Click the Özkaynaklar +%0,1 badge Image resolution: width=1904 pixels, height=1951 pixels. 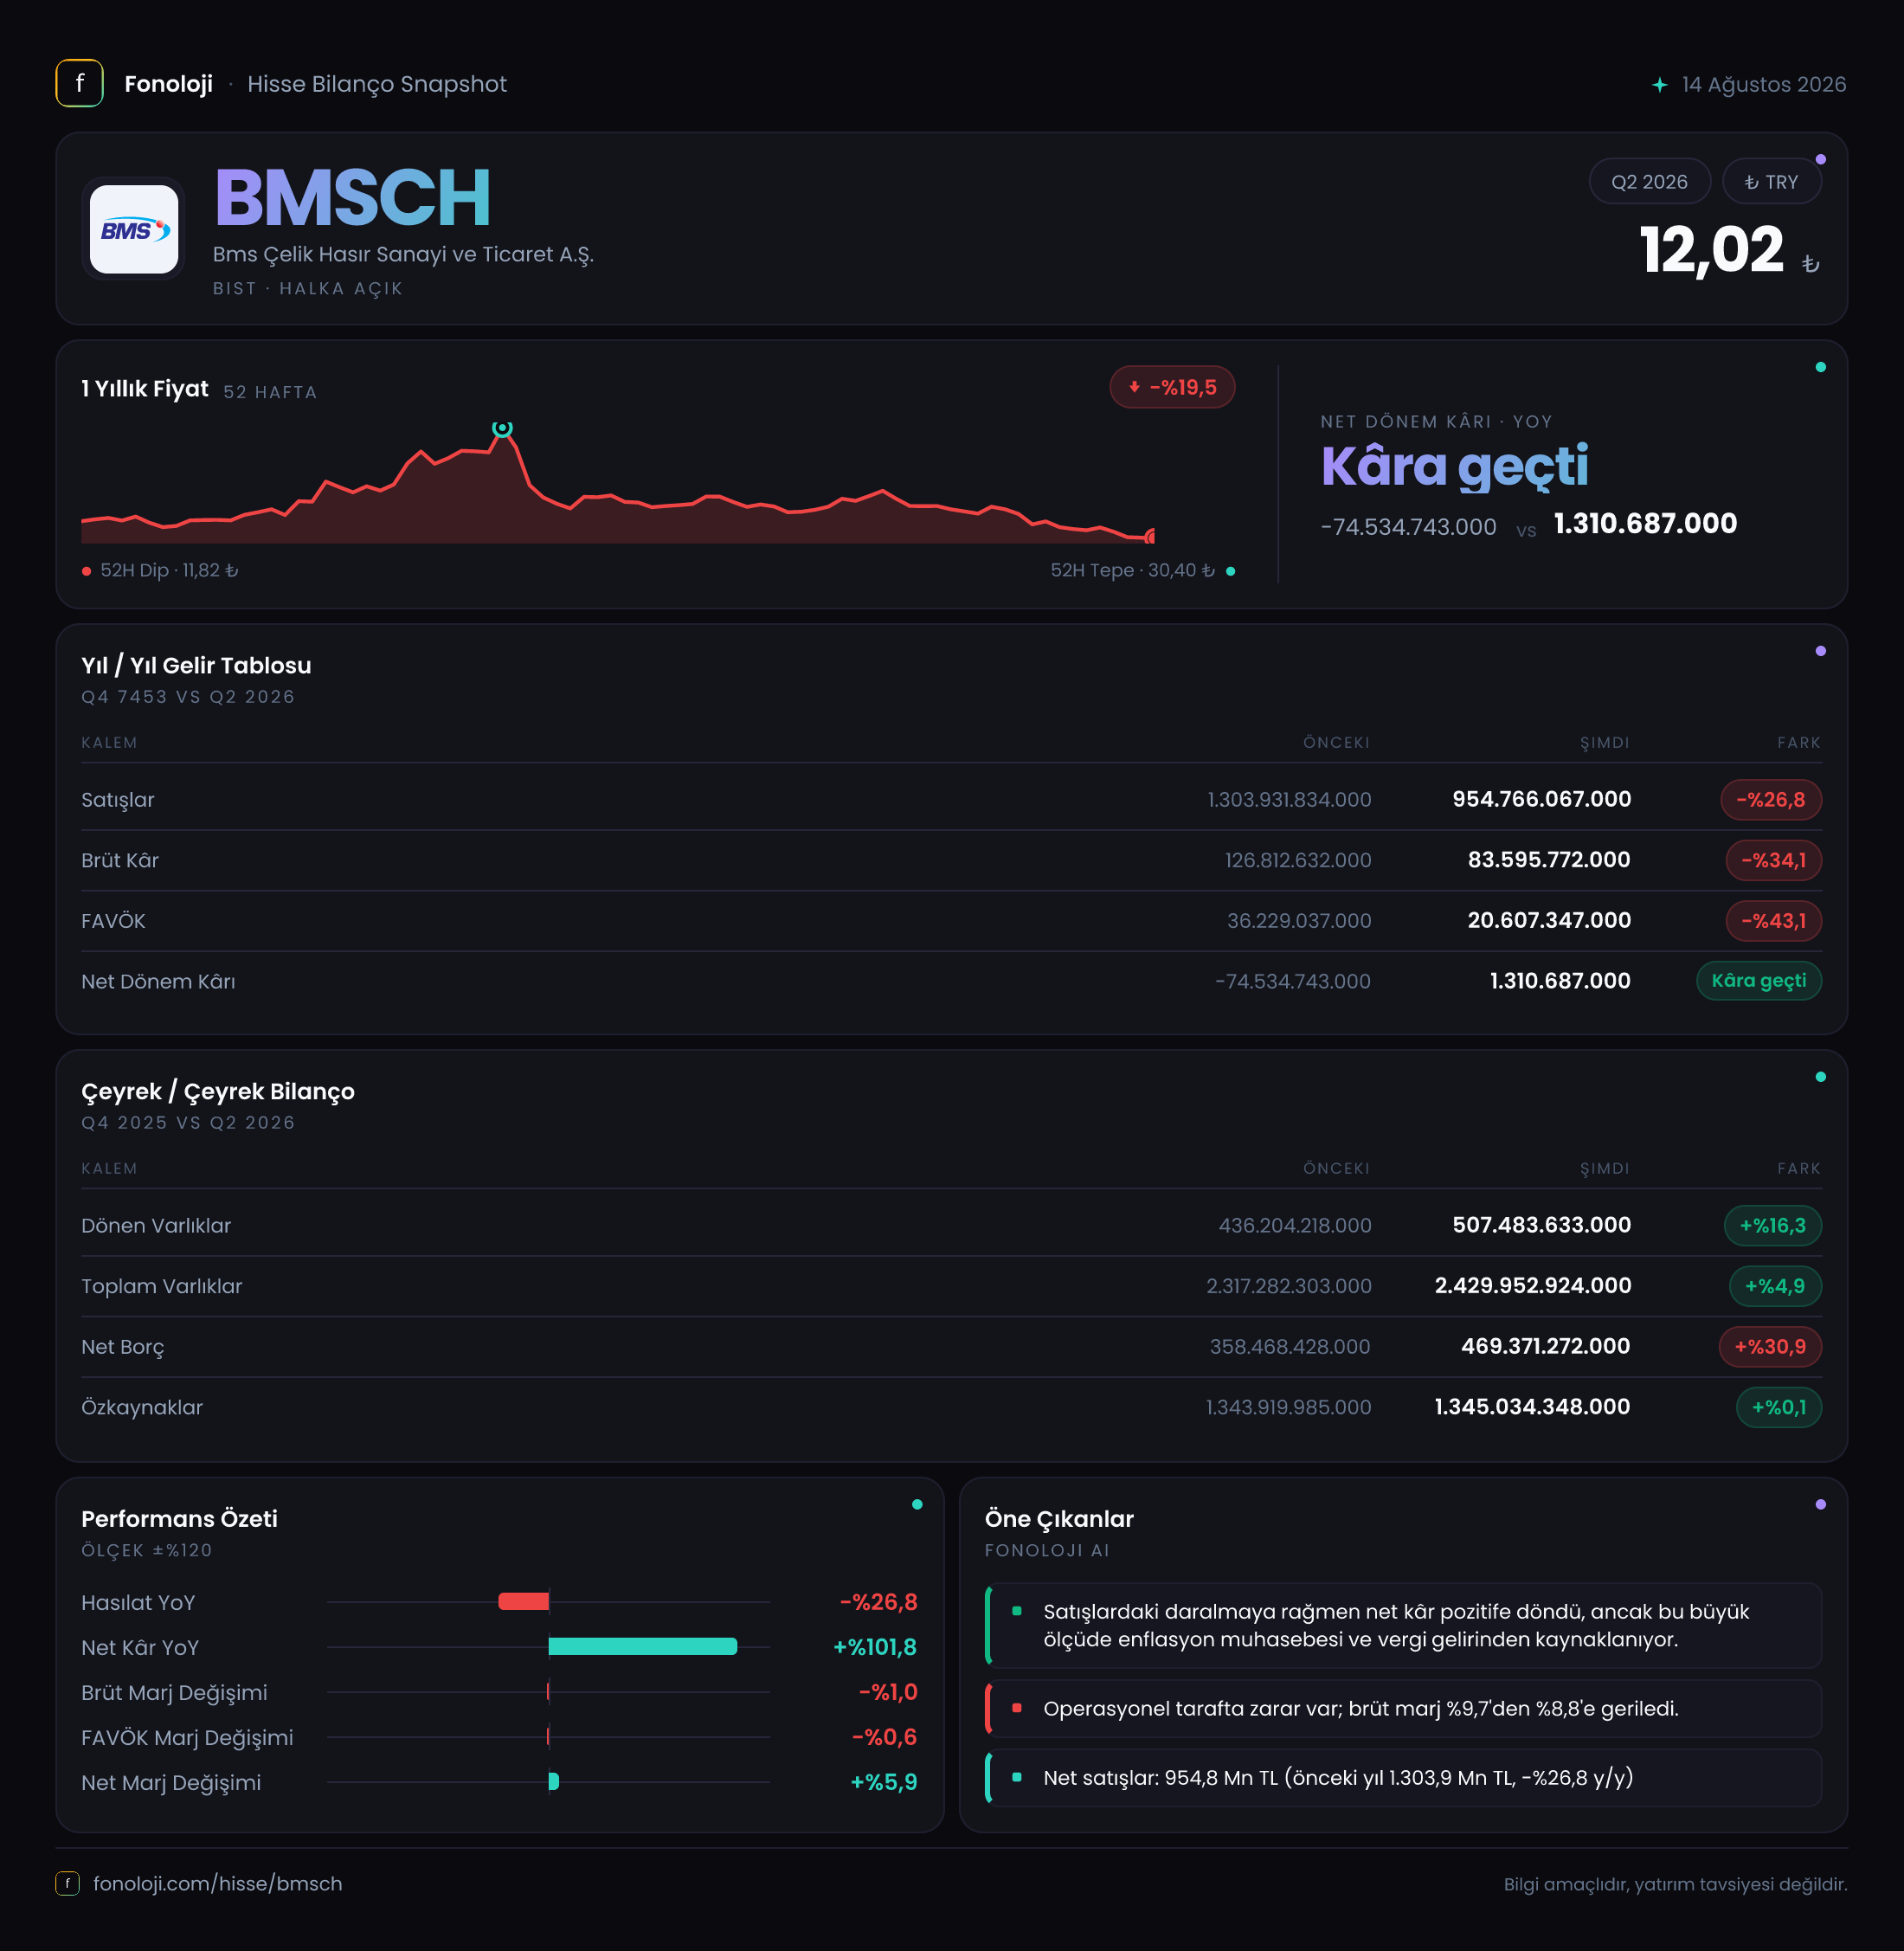coord(1779,1407)
